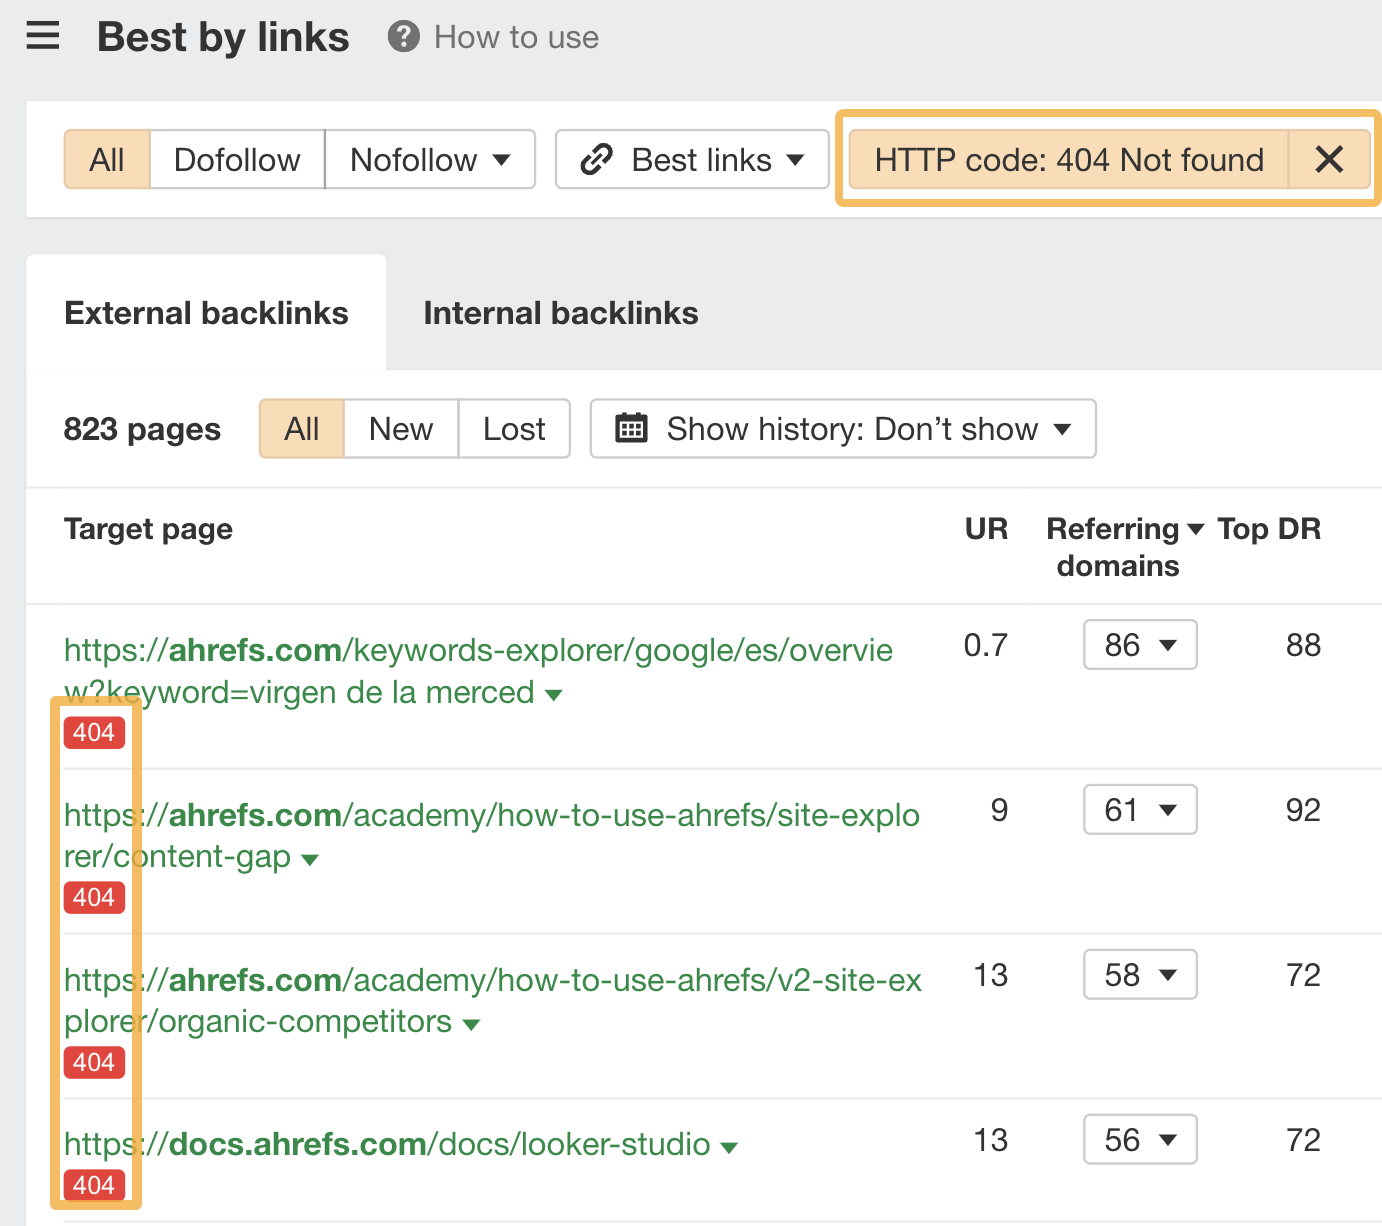Switch to the Internal backlinks tab
This screenshot has height=1226, width=1382.
click(x=560, y=312)
